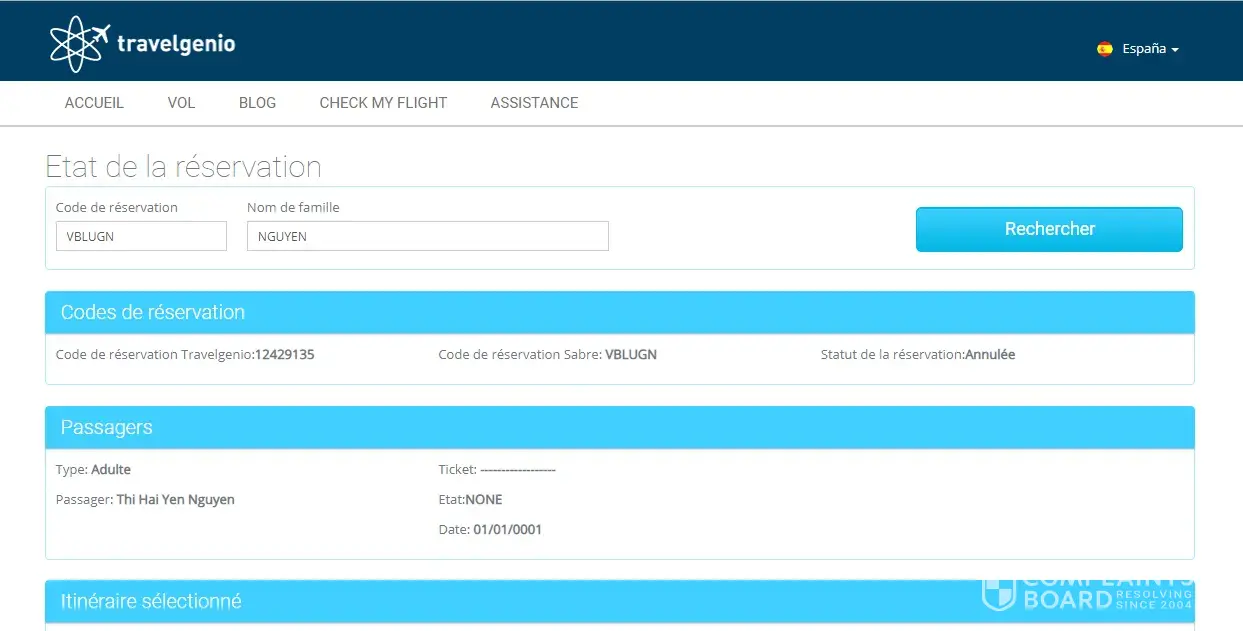Go to the ACCUEIL menu item
Screen dimensions: 1243x631
pyautogui.click(x=94, y=103)
